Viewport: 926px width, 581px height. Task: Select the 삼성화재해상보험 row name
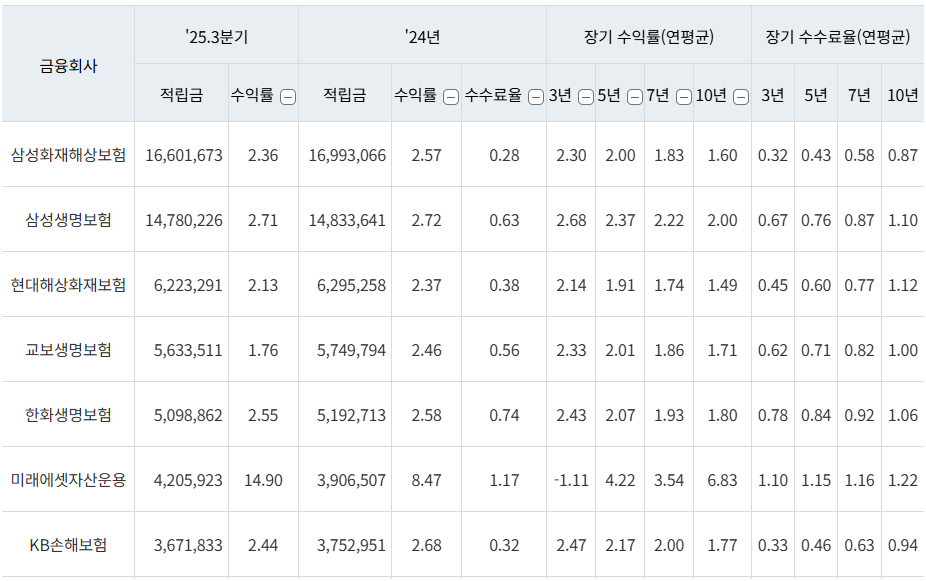point(69,155)
